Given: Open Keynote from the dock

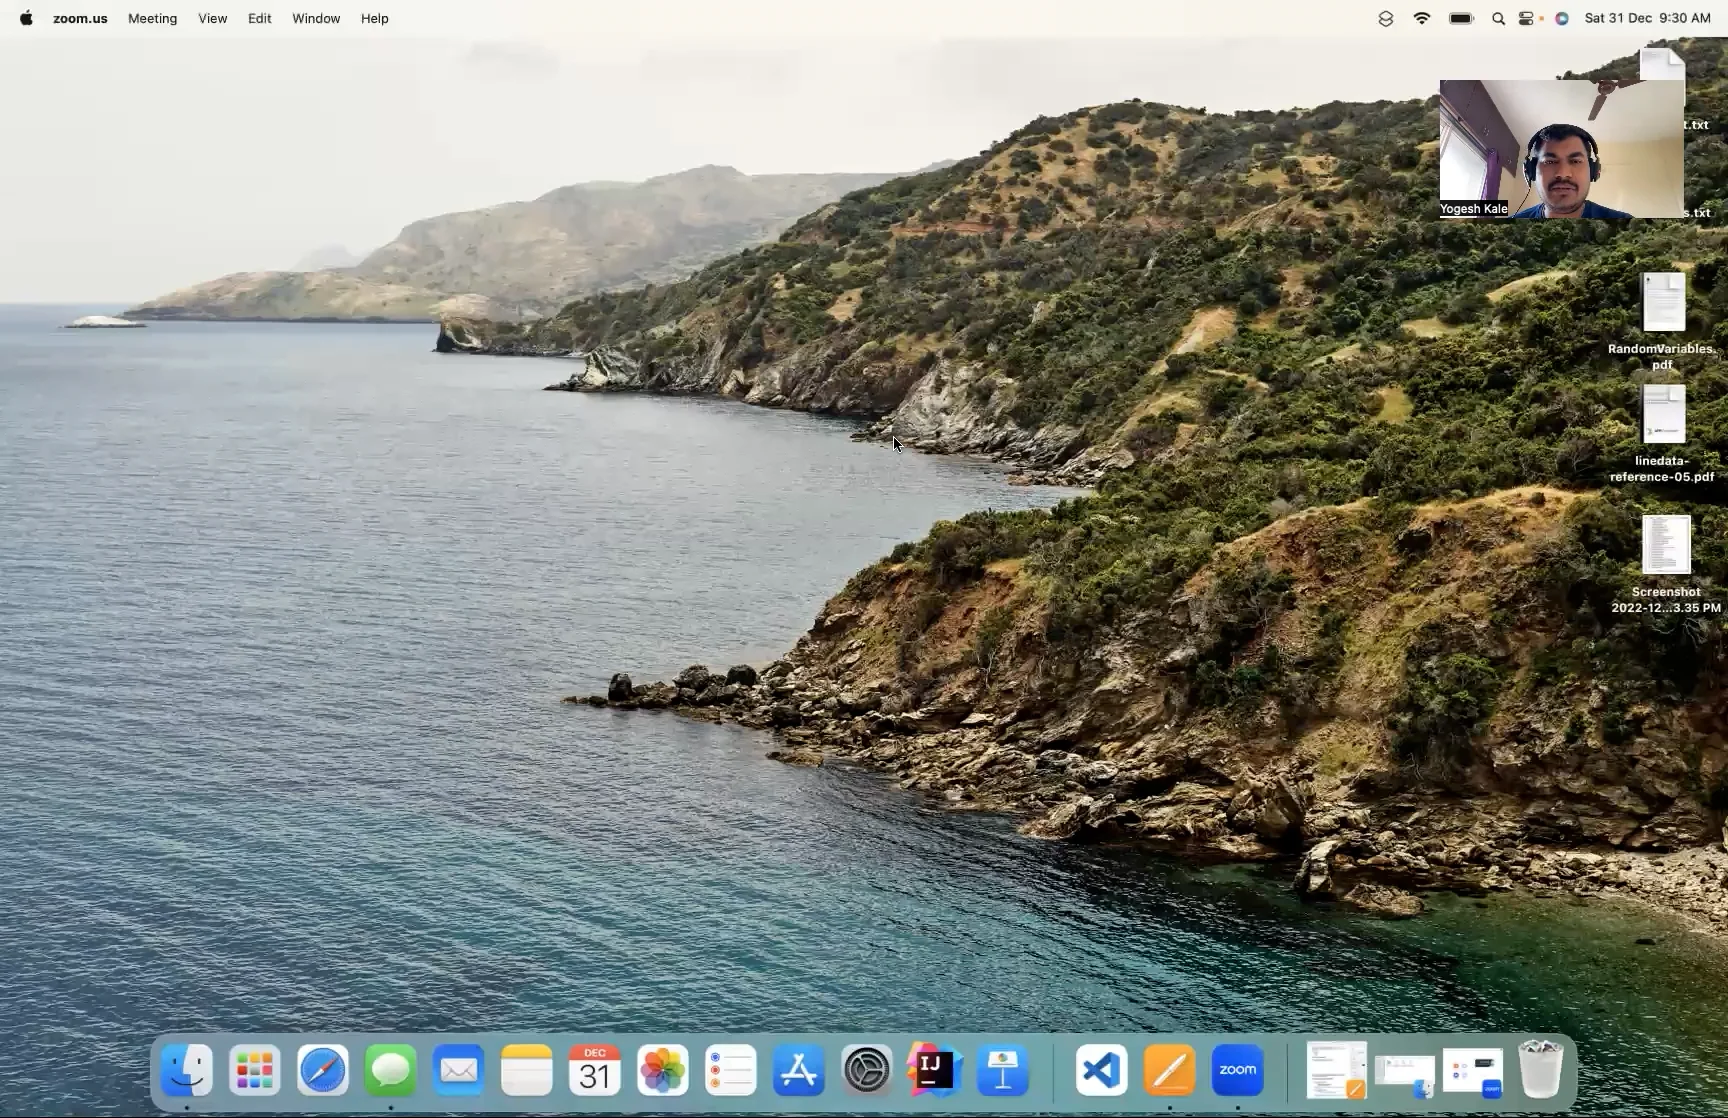Looking at the screenshot, I should tap(1002, 1070).
